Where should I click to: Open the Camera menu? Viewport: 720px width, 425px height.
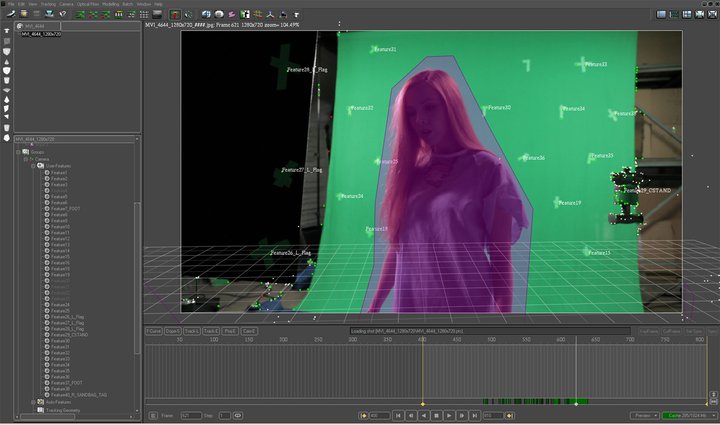[66, 4]
